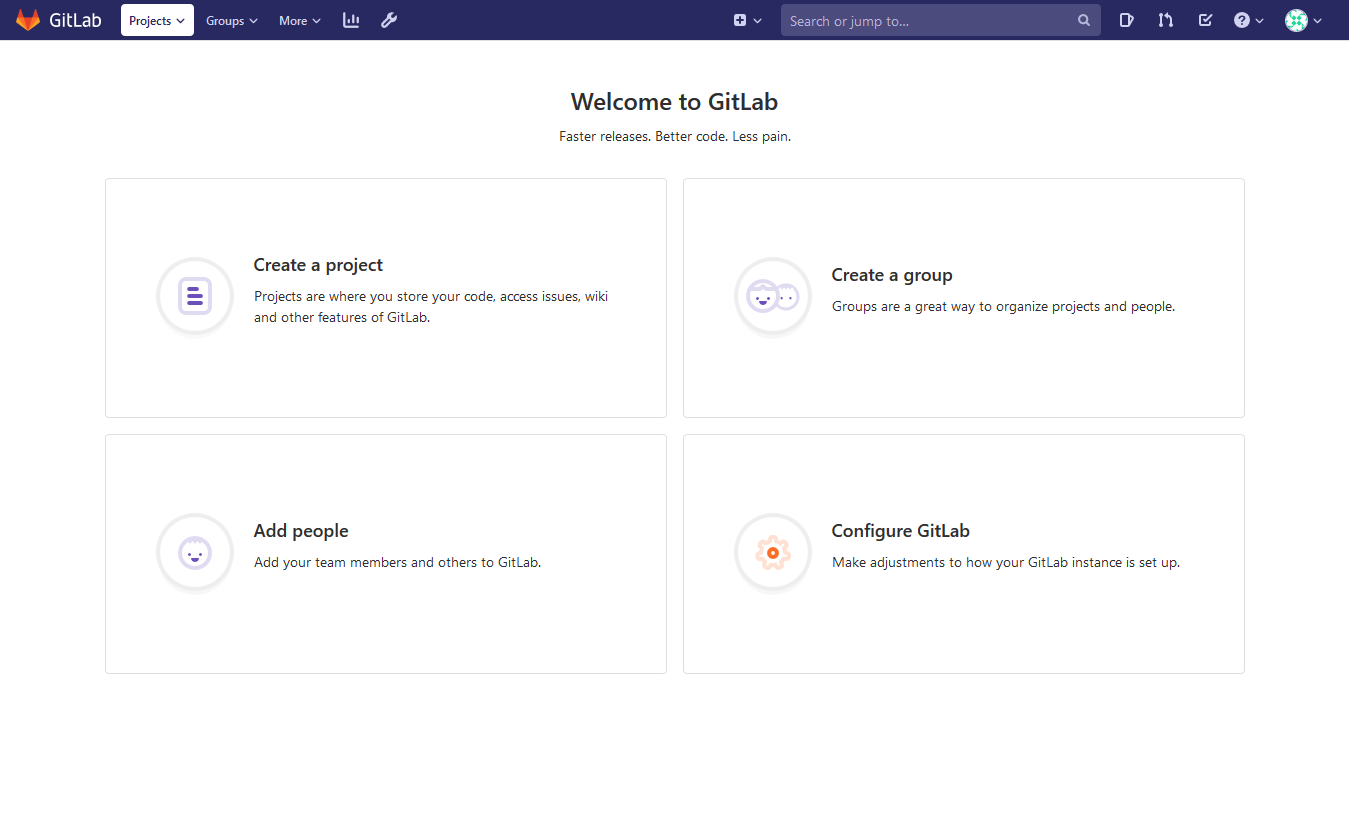This screenshot has width=1349, height=825.
Task: Click the GitLab fox logo
Action: (x=28, y=20)
